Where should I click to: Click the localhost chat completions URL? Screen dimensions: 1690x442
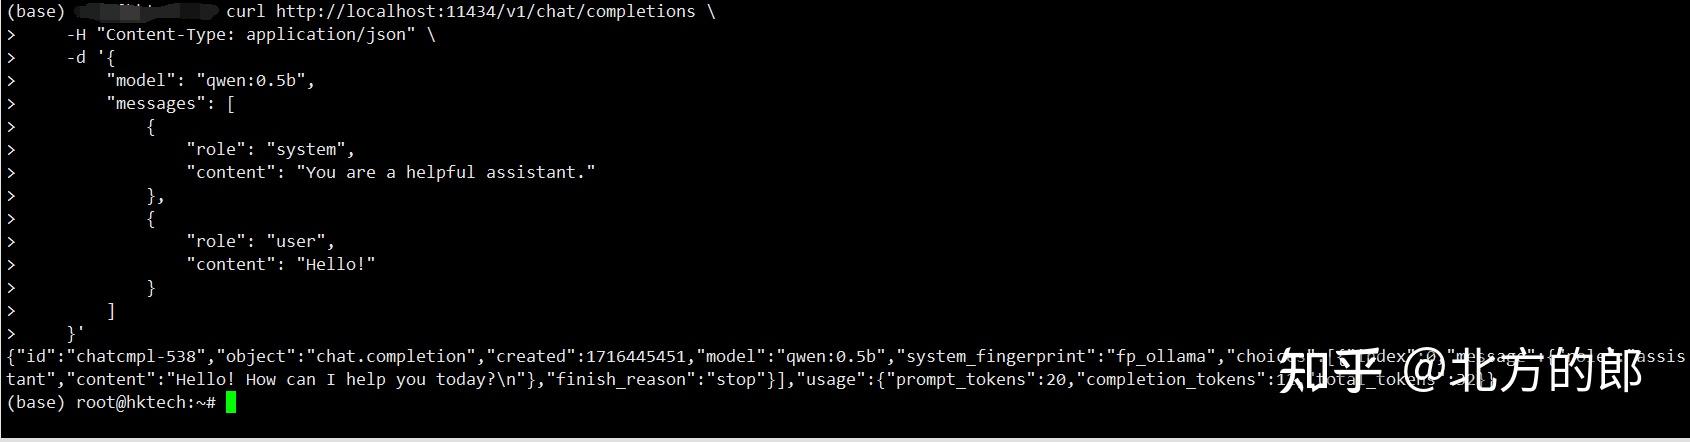485,12
